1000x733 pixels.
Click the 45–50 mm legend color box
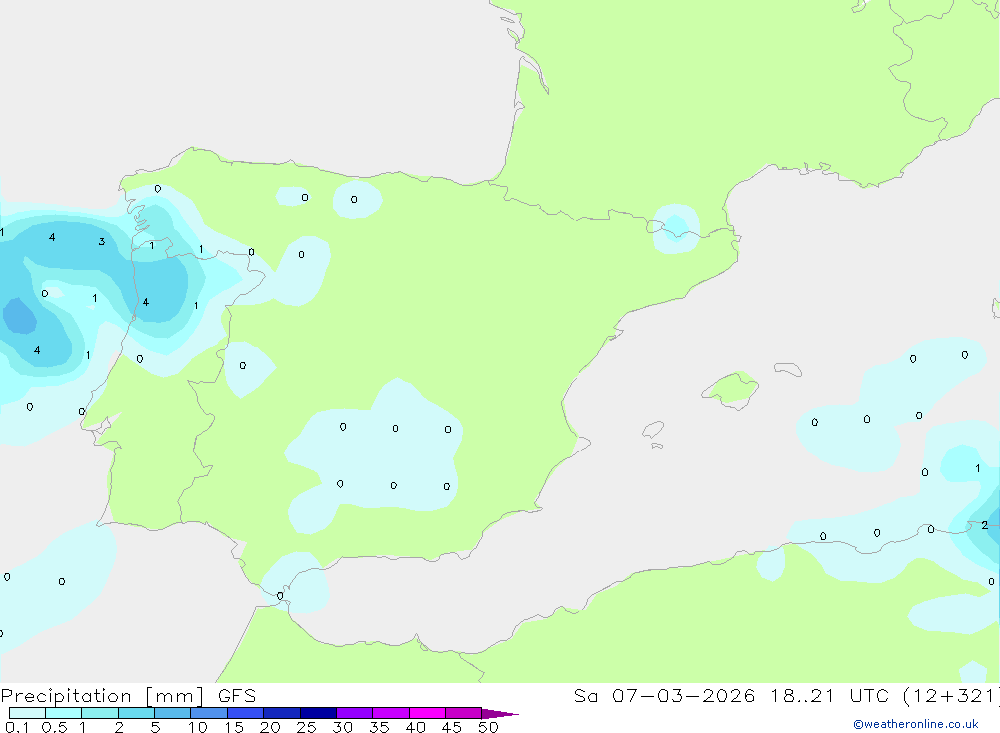463,713
